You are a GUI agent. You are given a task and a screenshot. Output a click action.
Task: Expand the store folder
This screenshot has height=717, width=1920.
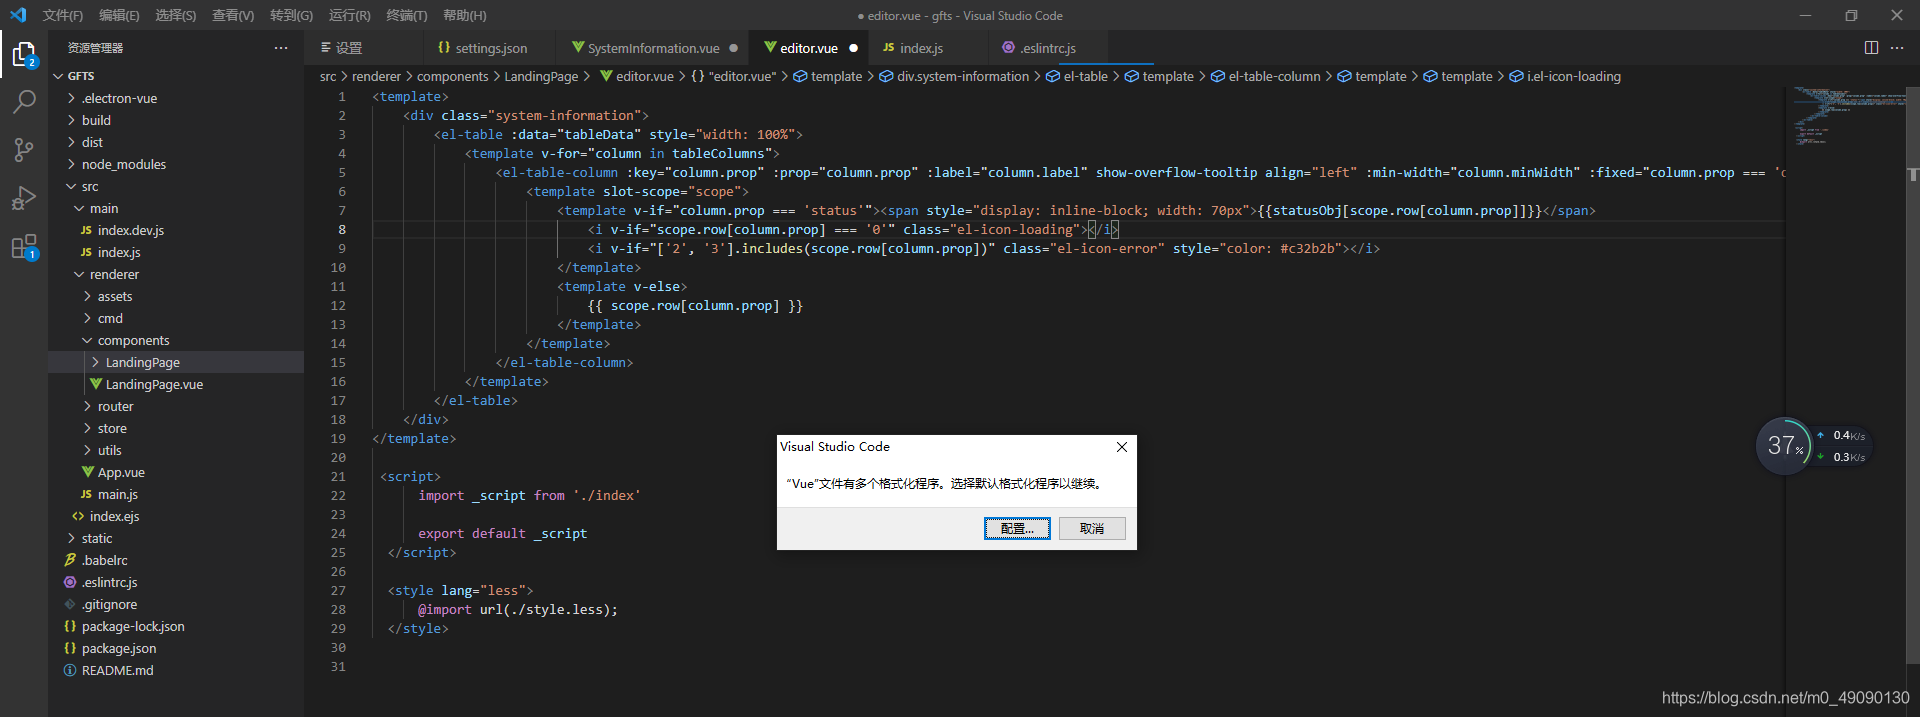(176, 428)
